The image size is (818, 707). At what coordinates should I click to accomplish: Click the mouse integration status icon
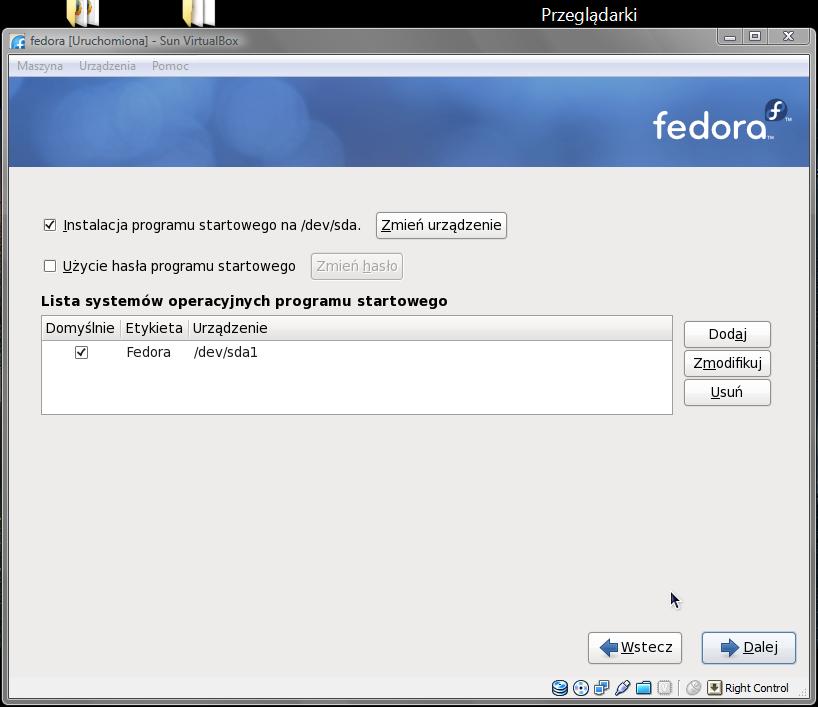[x=693, y=688]
